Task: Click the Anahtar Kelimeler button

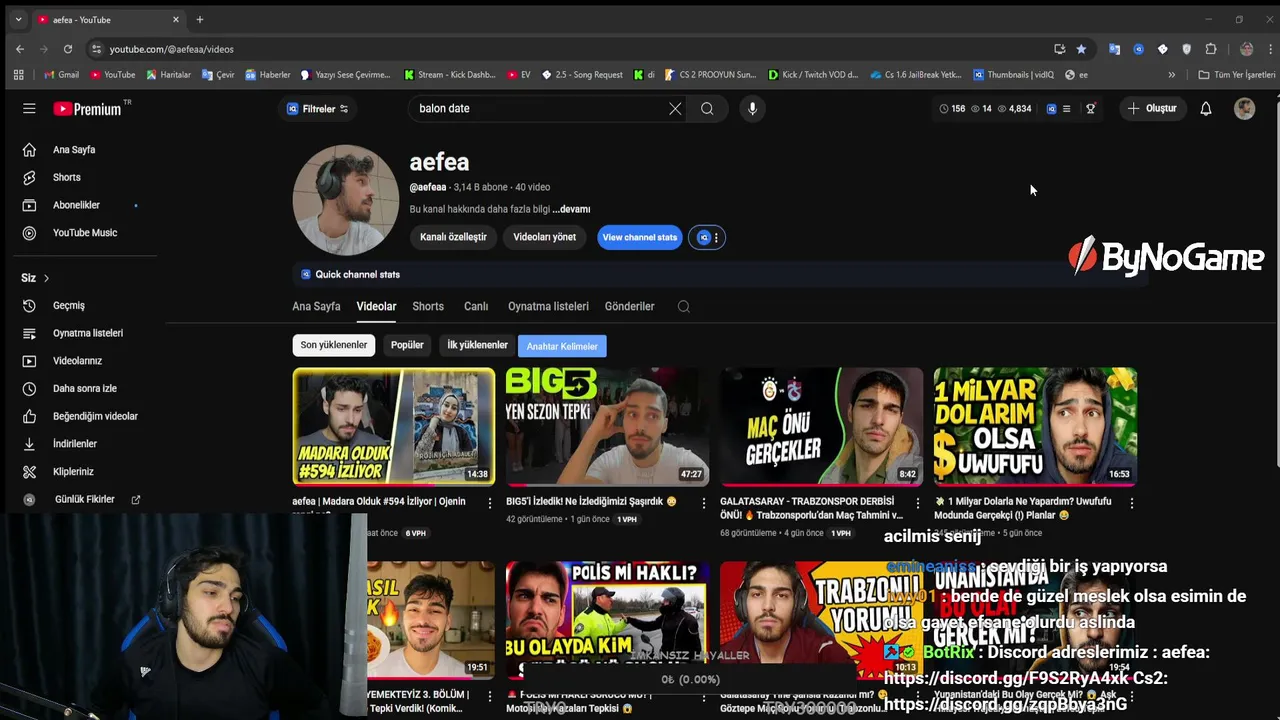Action: pos(562,346)
